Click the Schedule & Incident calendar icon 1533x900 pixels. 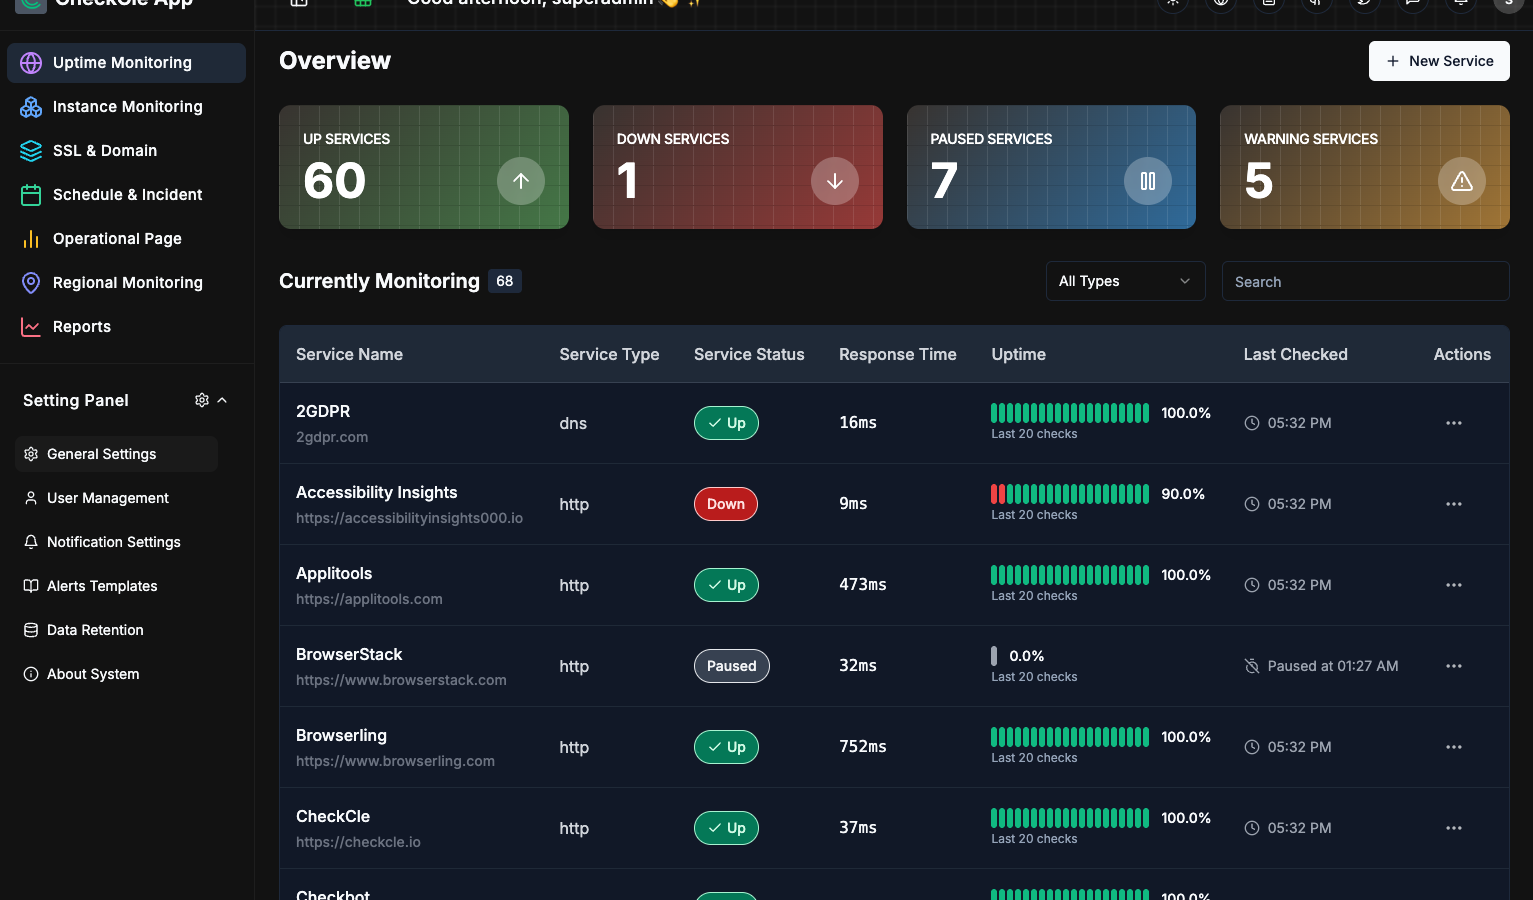click(x=31, y=195)
